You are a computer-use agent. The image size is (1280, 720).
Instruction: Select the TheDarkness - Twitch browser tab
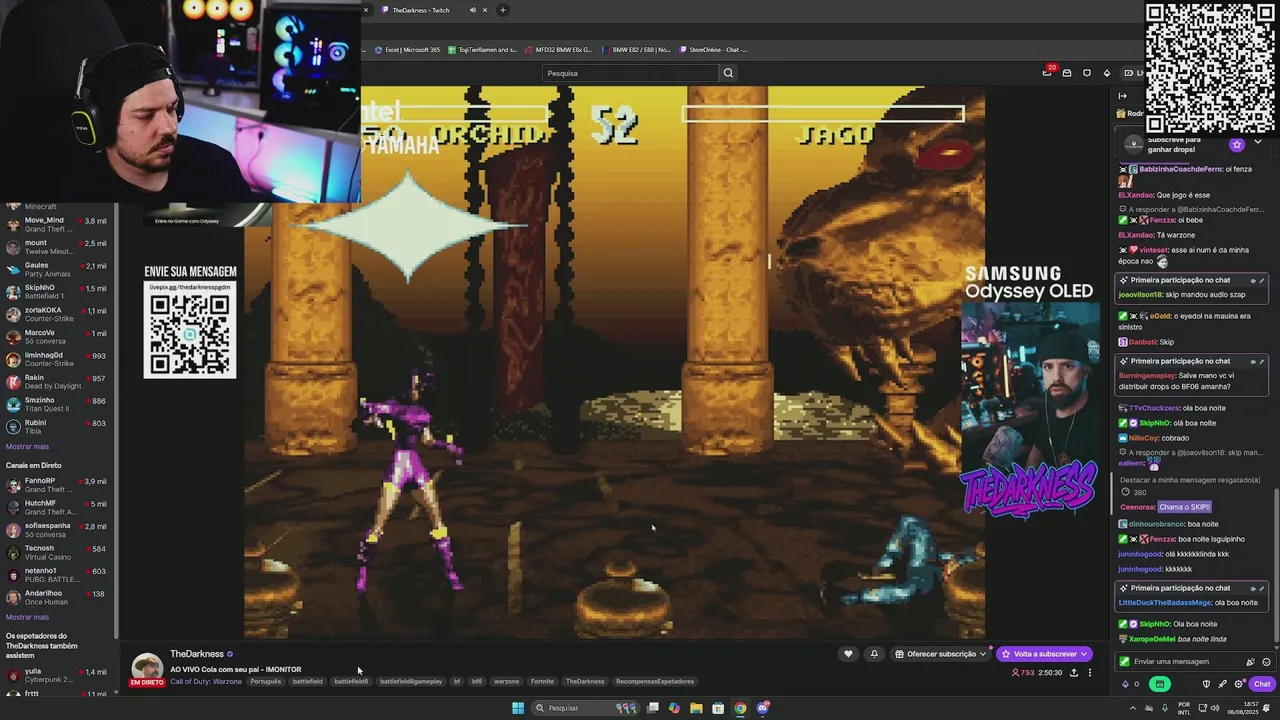[421, 10]
